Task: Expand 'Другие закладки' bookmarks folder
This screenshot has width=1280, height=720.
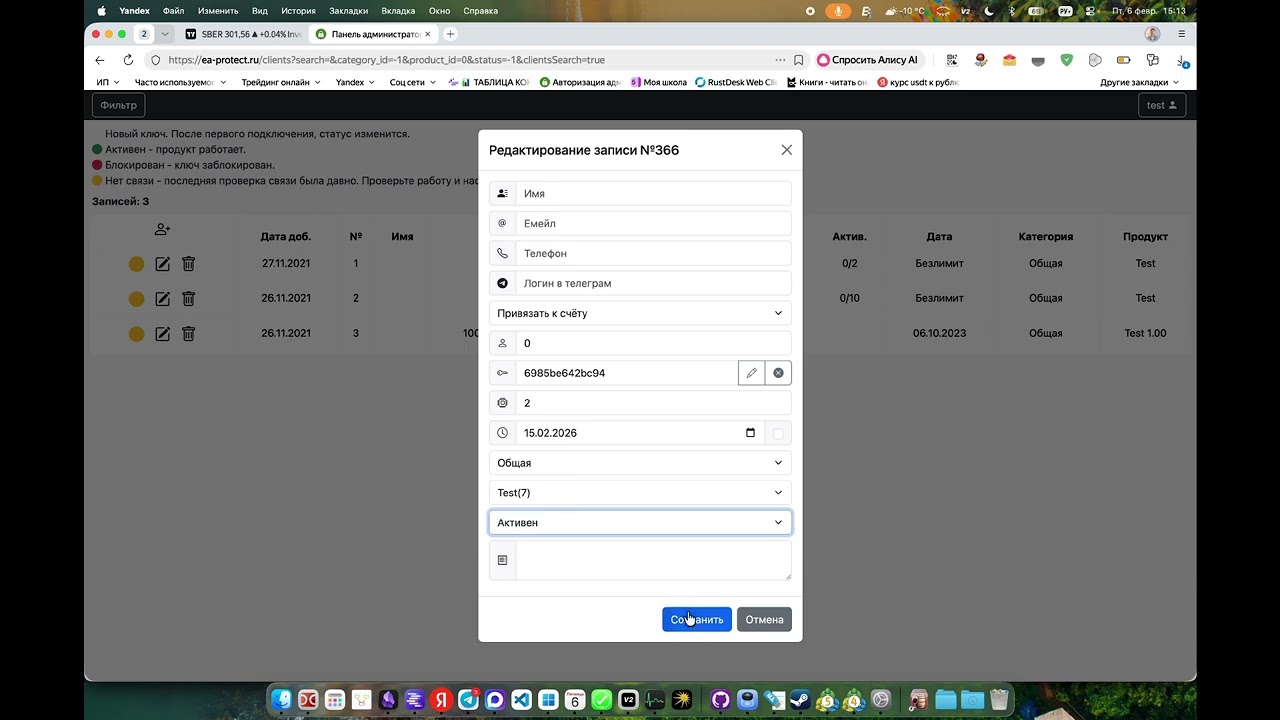Action: pos(1139,82)
